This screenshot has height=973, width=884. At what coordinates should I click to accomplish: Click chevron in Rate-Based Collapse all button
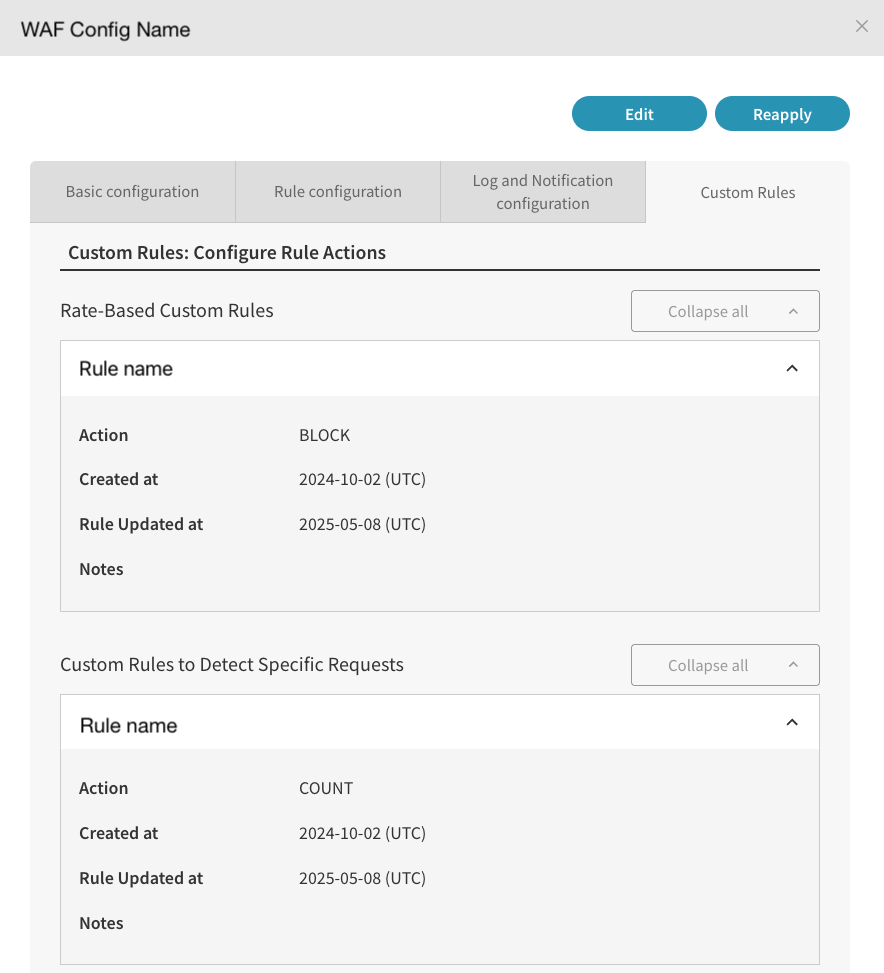point(793,311)
